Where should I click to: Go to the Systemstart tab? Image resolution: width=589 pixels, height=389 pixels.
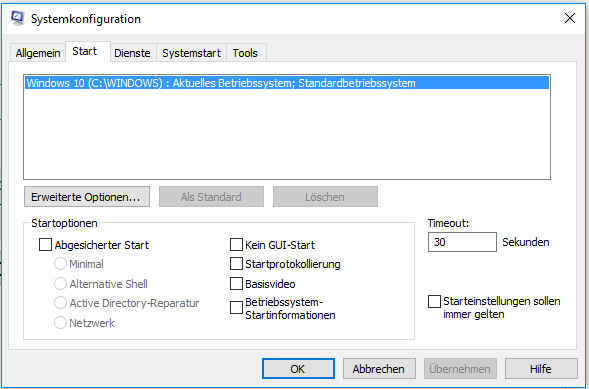click(x=192, y=53)
